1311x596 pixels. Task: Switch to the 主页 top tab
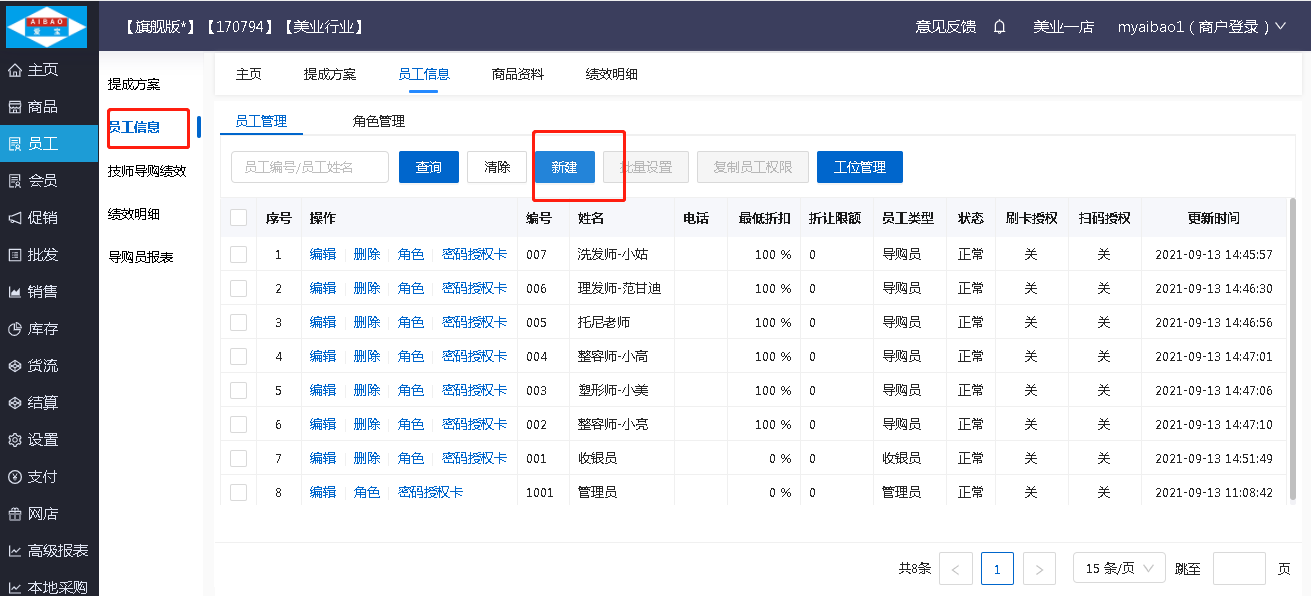click(x=249, y=74)
